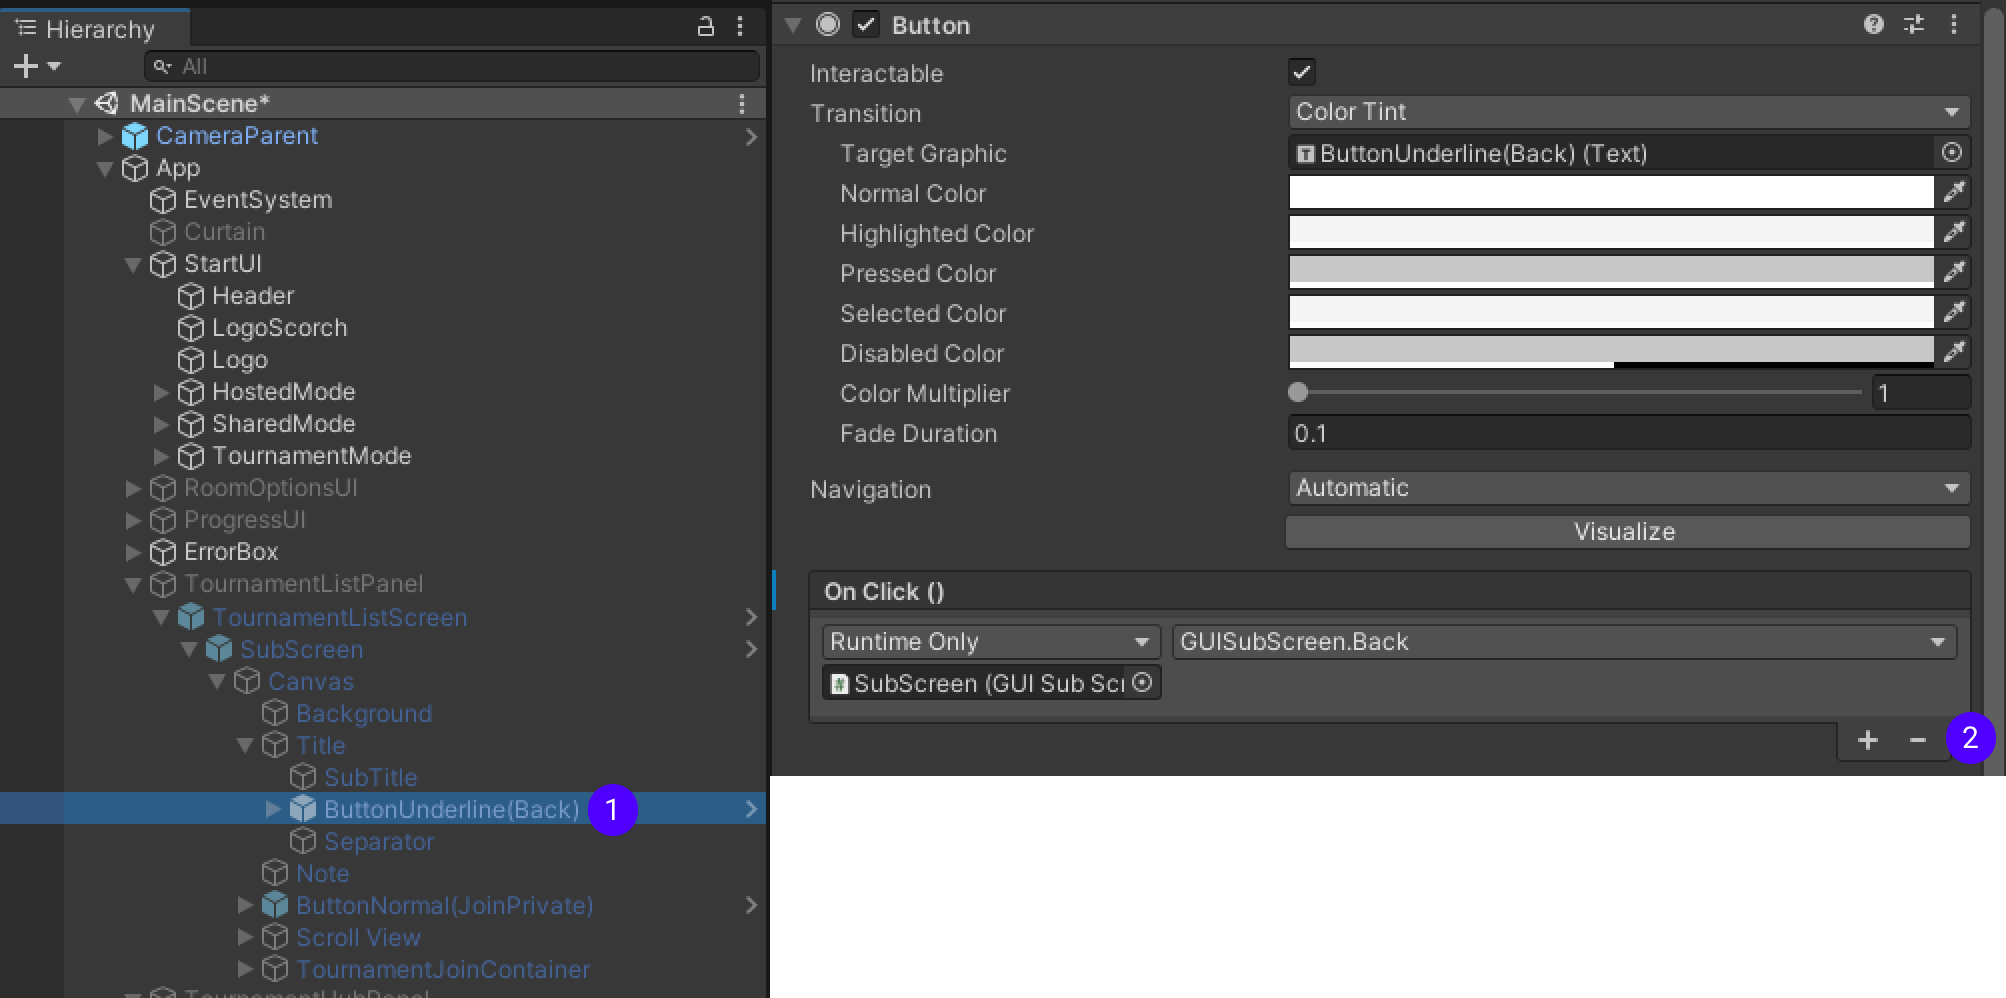Open the Button component presets icon
This screenshot has width=2006, height=998.
point(1914,25)
